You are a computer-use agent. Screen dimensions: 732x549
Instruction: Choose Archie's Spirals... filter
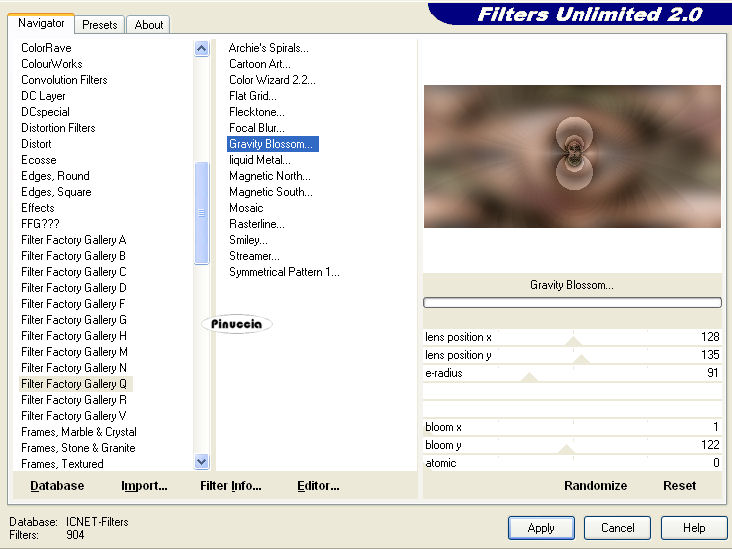click(268, 48)
